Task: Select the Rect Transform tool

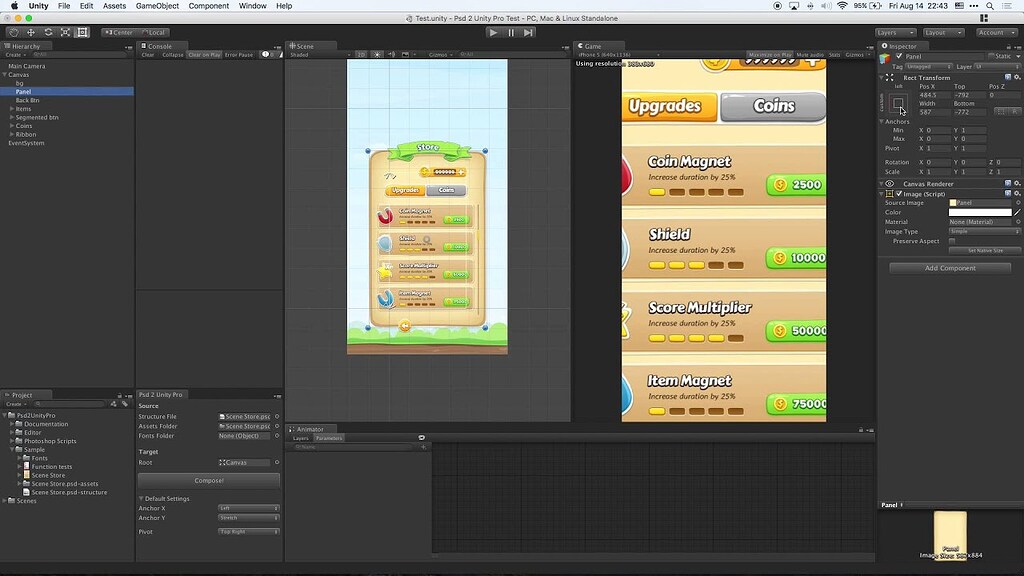Action: click(82, 33)
